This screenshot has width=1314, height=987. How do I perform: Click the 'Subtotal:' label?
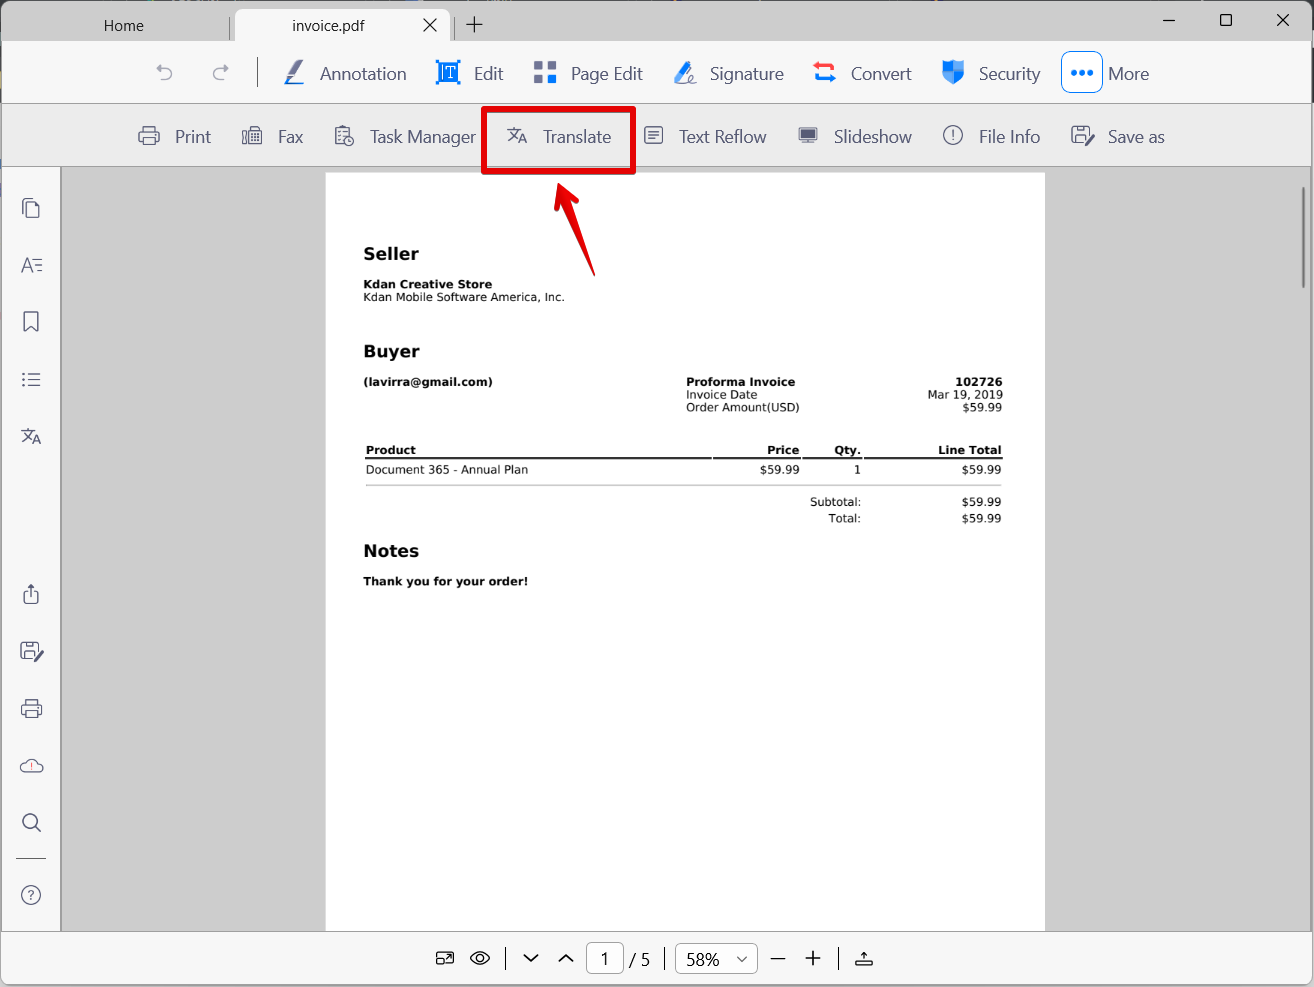click(x=835, y=502)
